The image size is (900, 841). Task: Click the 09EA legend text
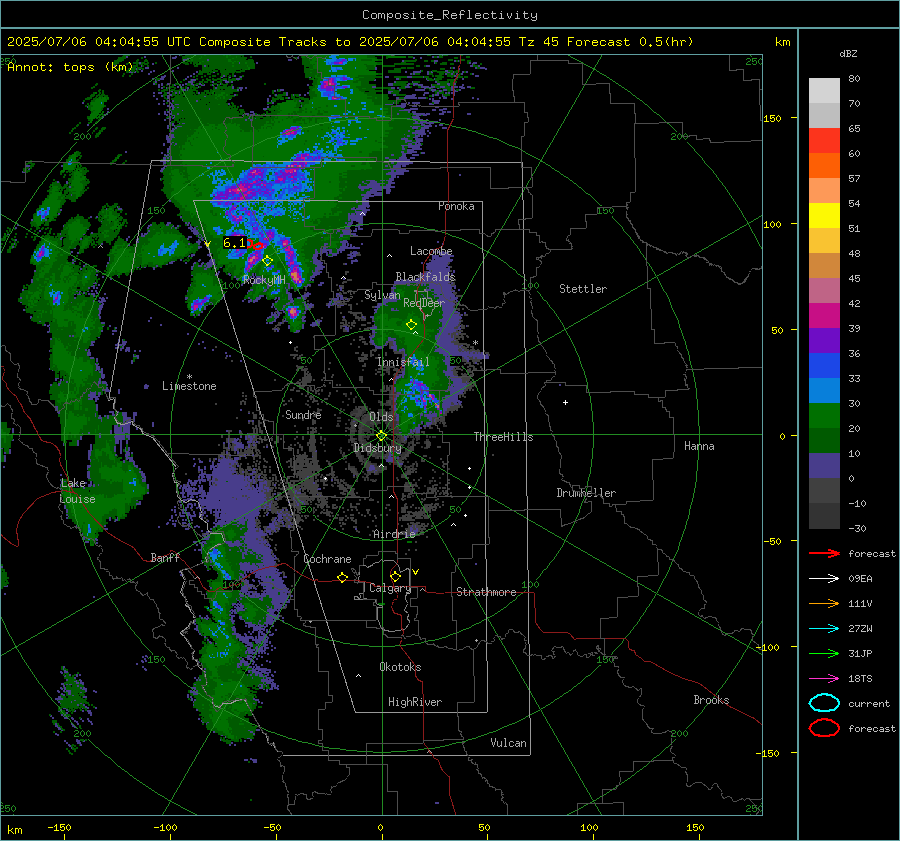[x=860, y=579]
